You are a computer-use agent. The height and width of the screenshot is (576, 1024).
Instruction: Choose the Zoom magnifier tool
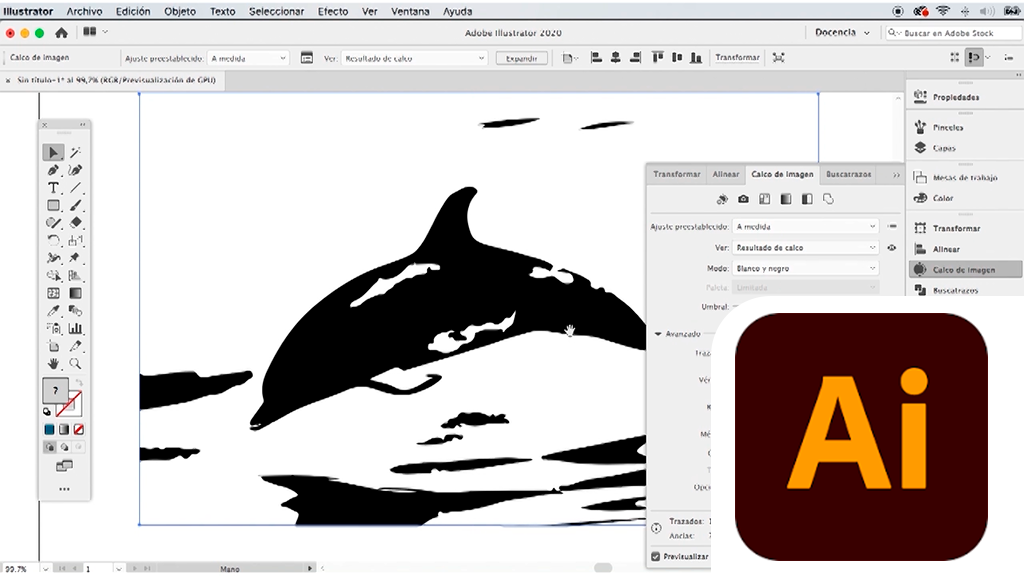pyautogui.click(x=75, y=364)
